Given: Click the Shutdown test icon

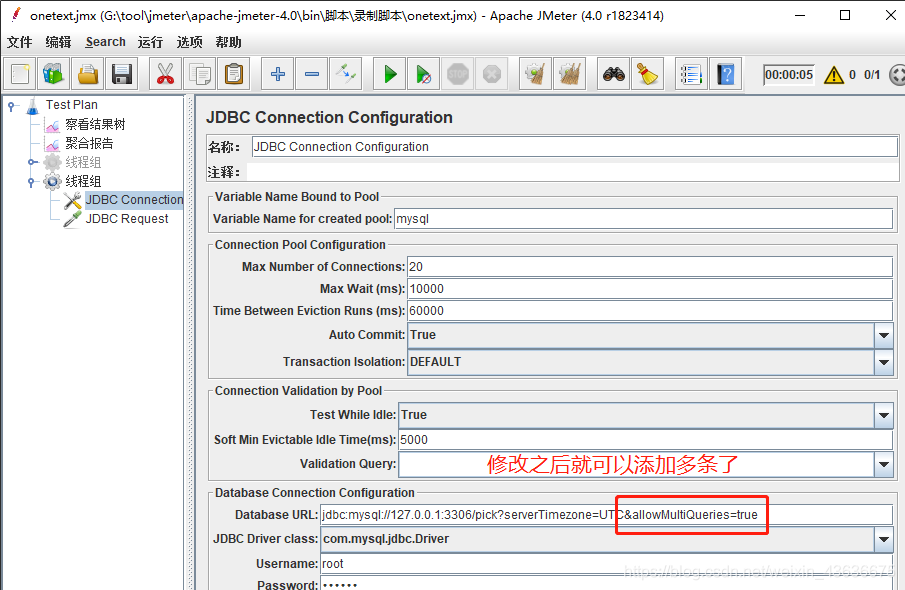Looking at the screenshot, I should point(492,74).
